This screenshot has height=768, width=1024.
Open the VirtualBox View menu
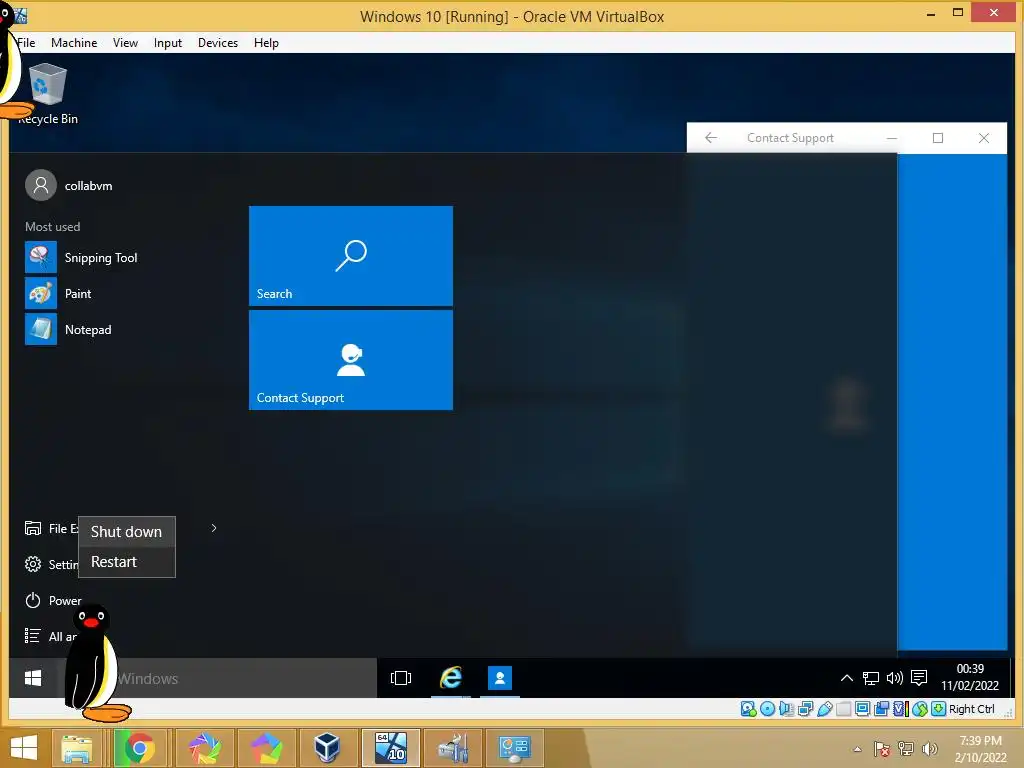[125, 42]
